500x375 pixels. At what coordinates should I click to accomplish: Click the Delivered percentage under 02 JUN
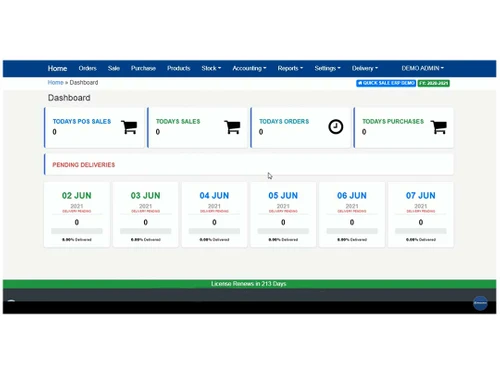[77, 240]
